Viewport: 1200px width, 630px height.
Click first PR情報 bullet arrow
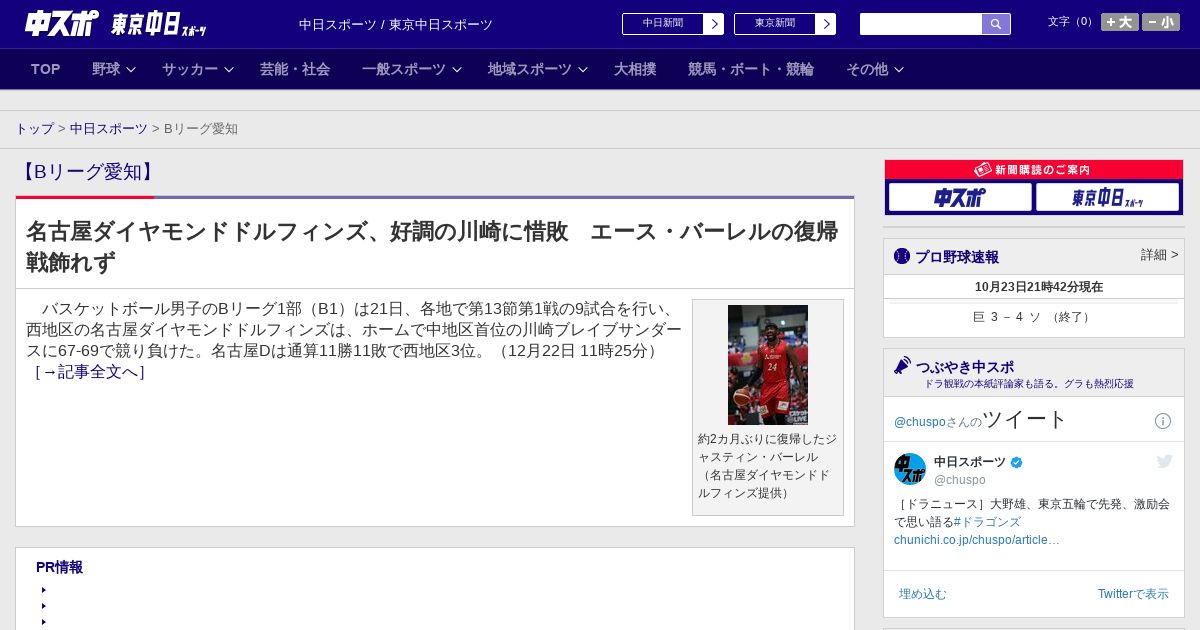(x=44, y=590)
